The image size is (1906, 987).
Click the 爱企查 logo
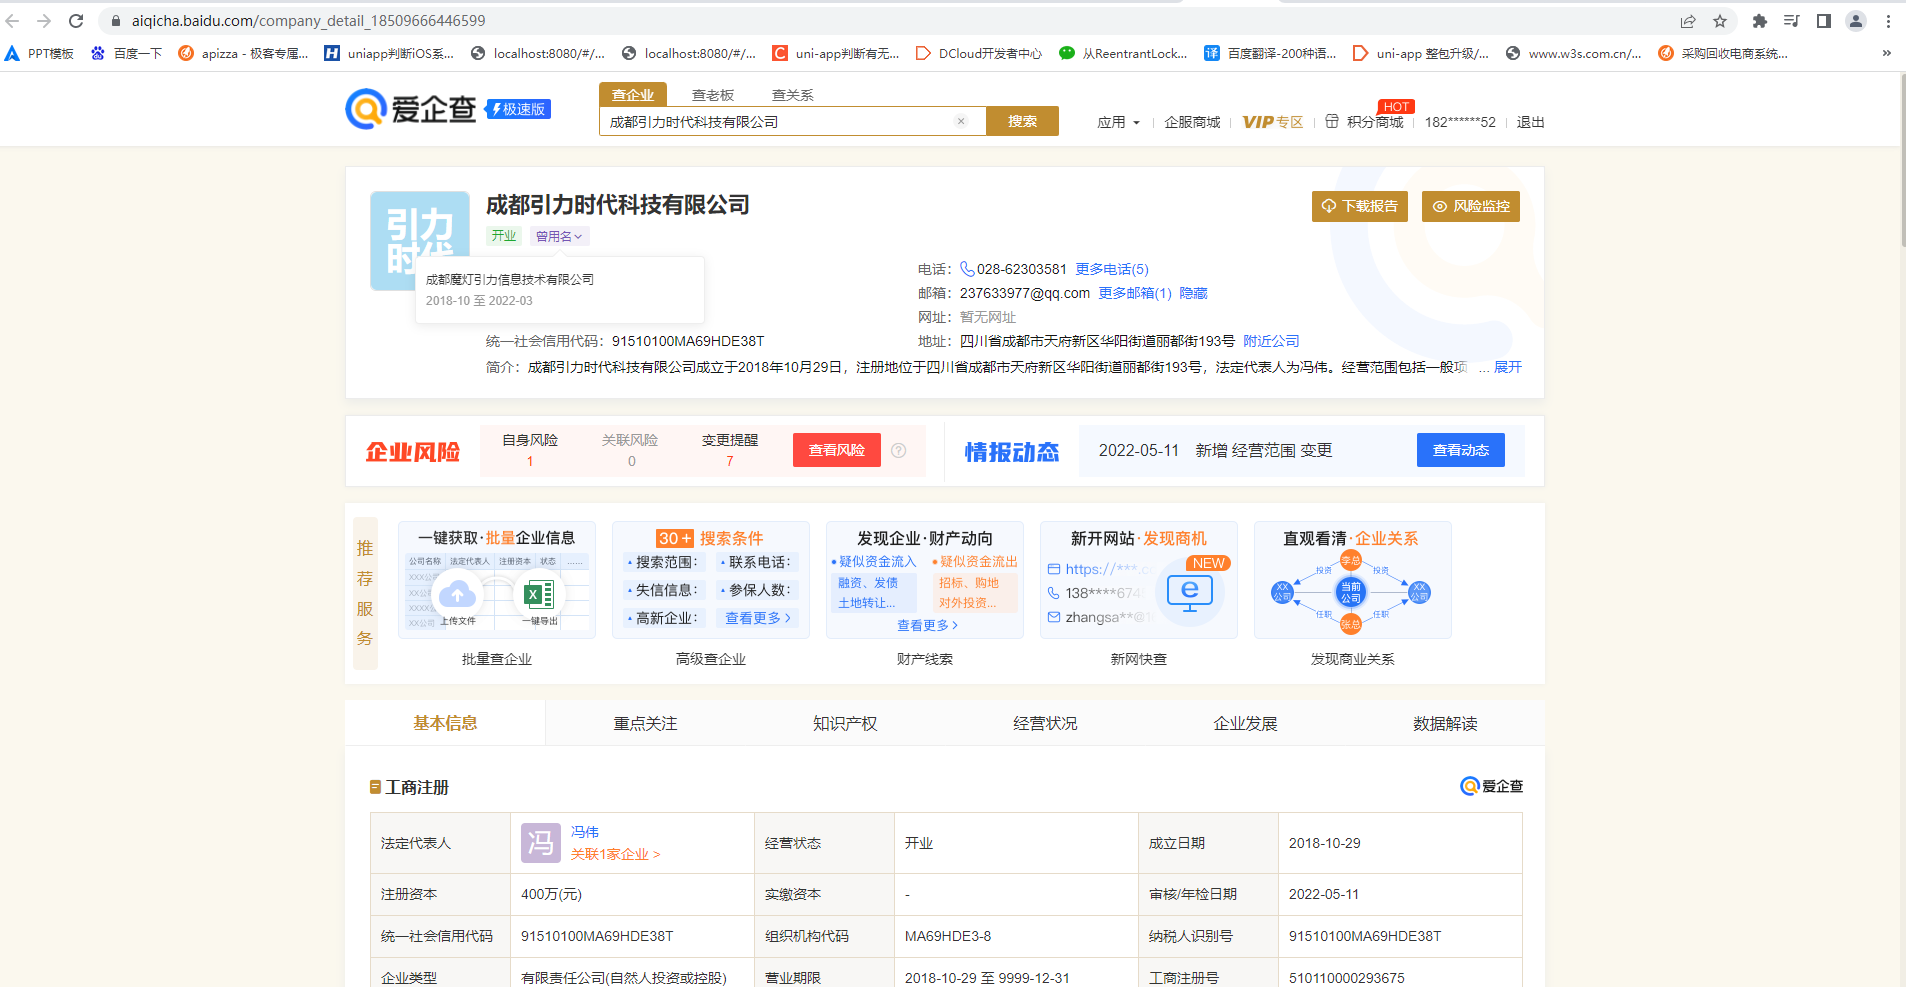click(x=411, y=108)
